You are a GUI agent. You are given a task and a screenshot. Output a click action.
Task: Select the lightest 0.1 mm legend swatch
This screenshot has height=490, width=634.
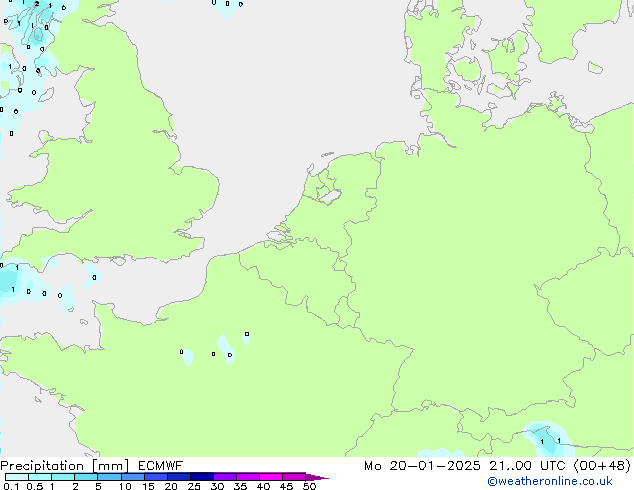(16, 477)
